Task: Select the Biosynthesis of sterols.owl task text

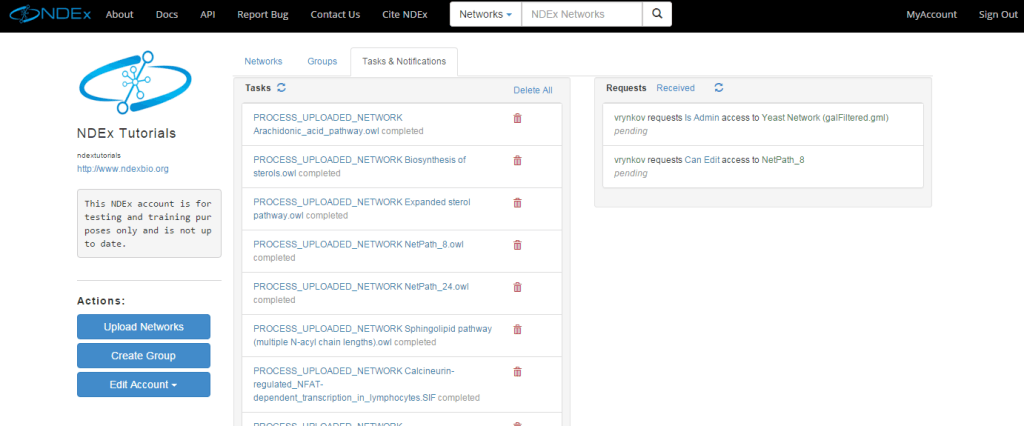Action: coord(360,167)
